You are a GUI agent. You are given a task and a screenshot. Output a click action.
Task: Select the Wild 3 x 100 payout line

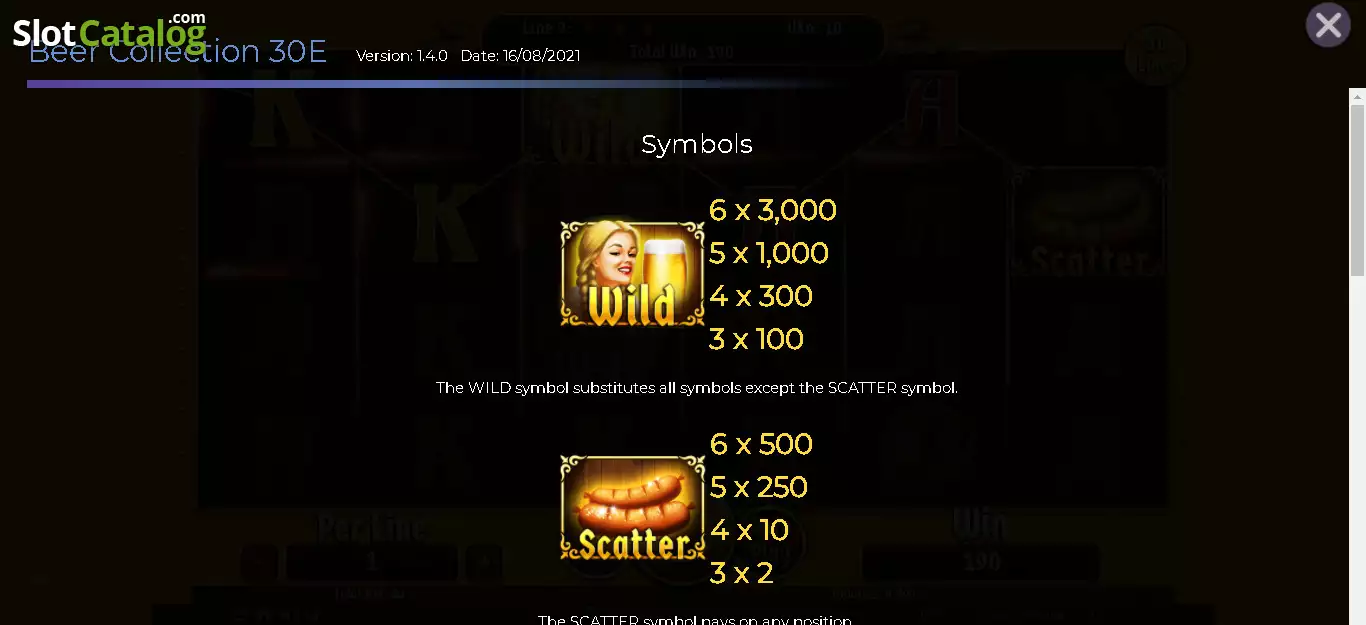[756, 339]
